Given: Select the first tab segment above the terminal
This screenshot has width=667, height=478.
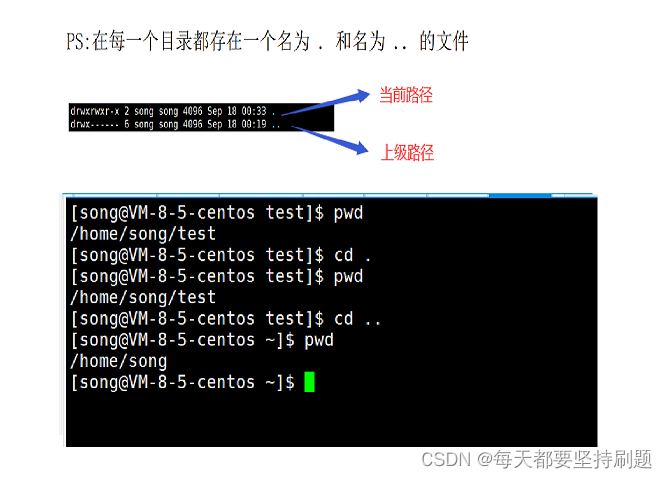Looking at the screenshot, I should click(115, 195).
